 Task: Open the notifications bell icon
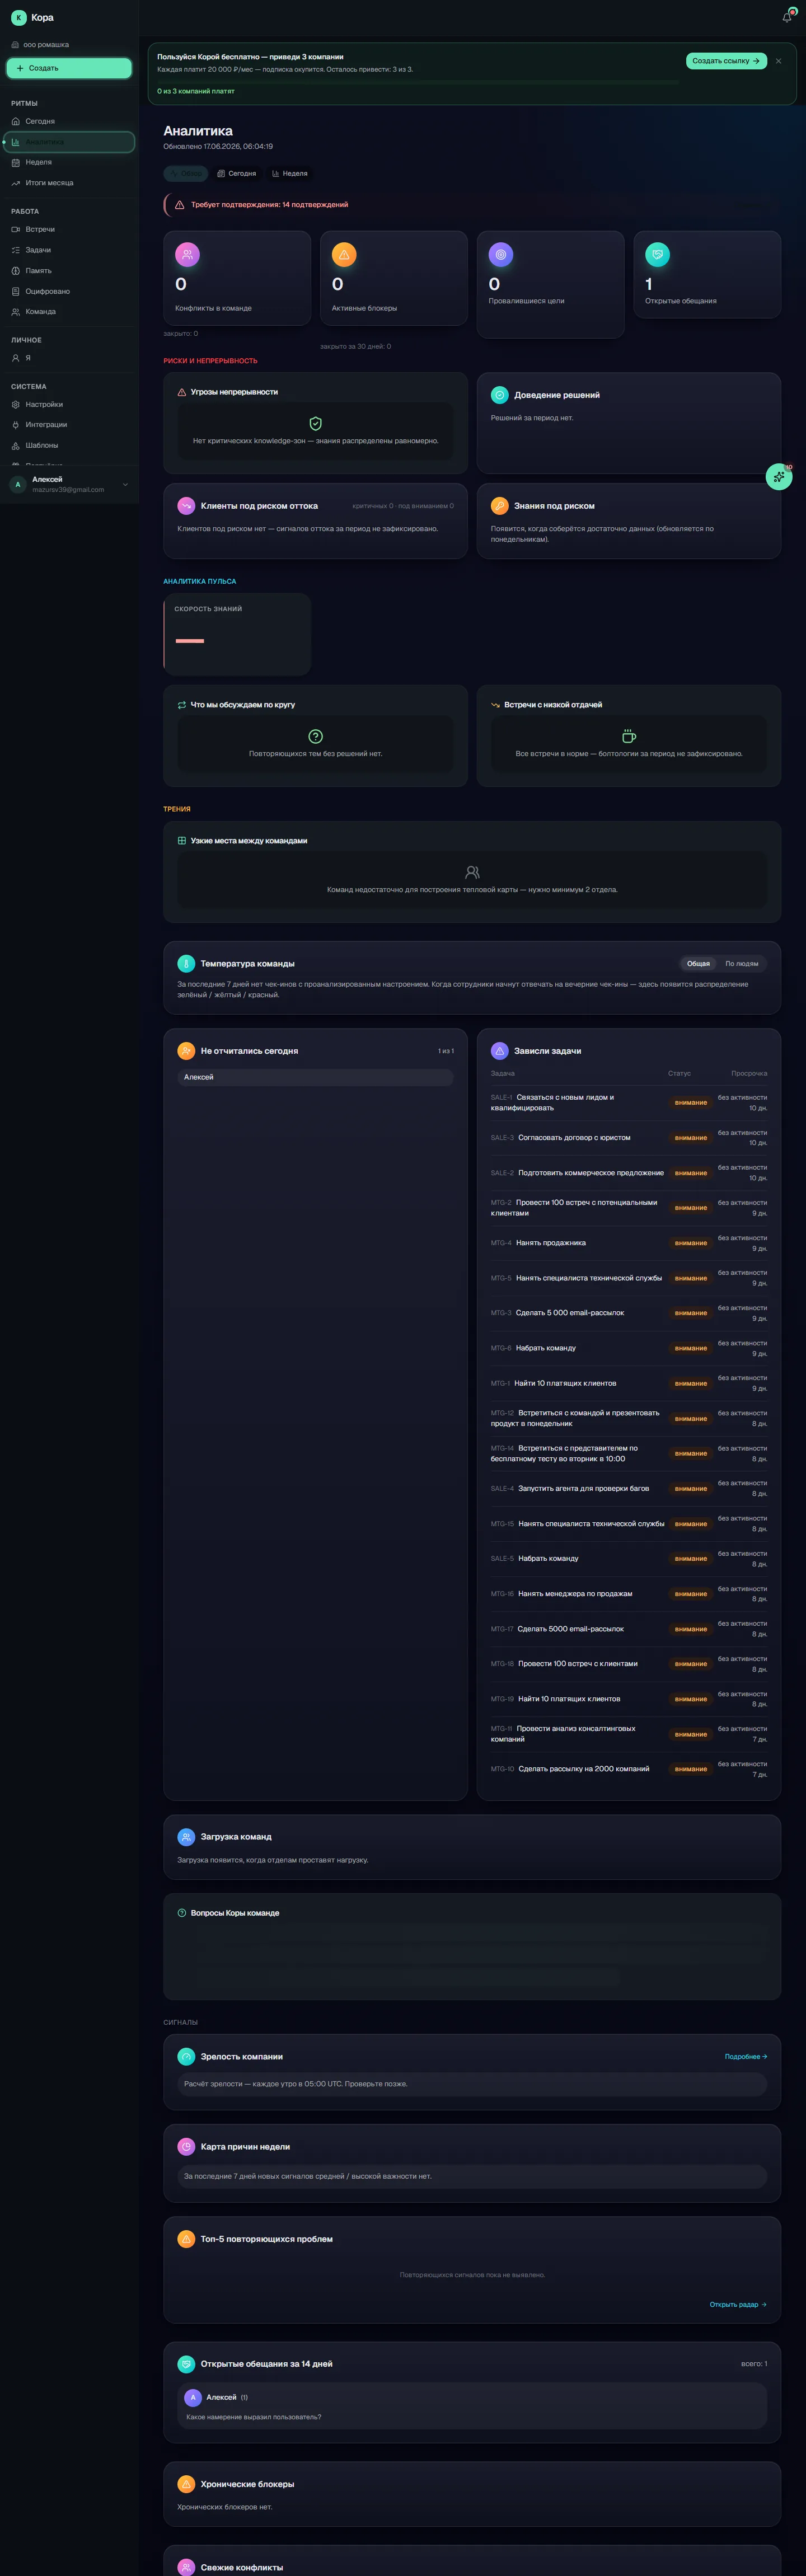787,17
